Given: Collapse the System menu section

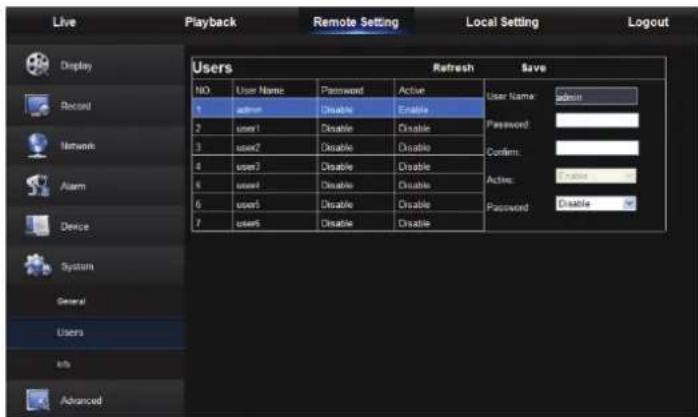Looking at the screenshot, I should [95, 266].
